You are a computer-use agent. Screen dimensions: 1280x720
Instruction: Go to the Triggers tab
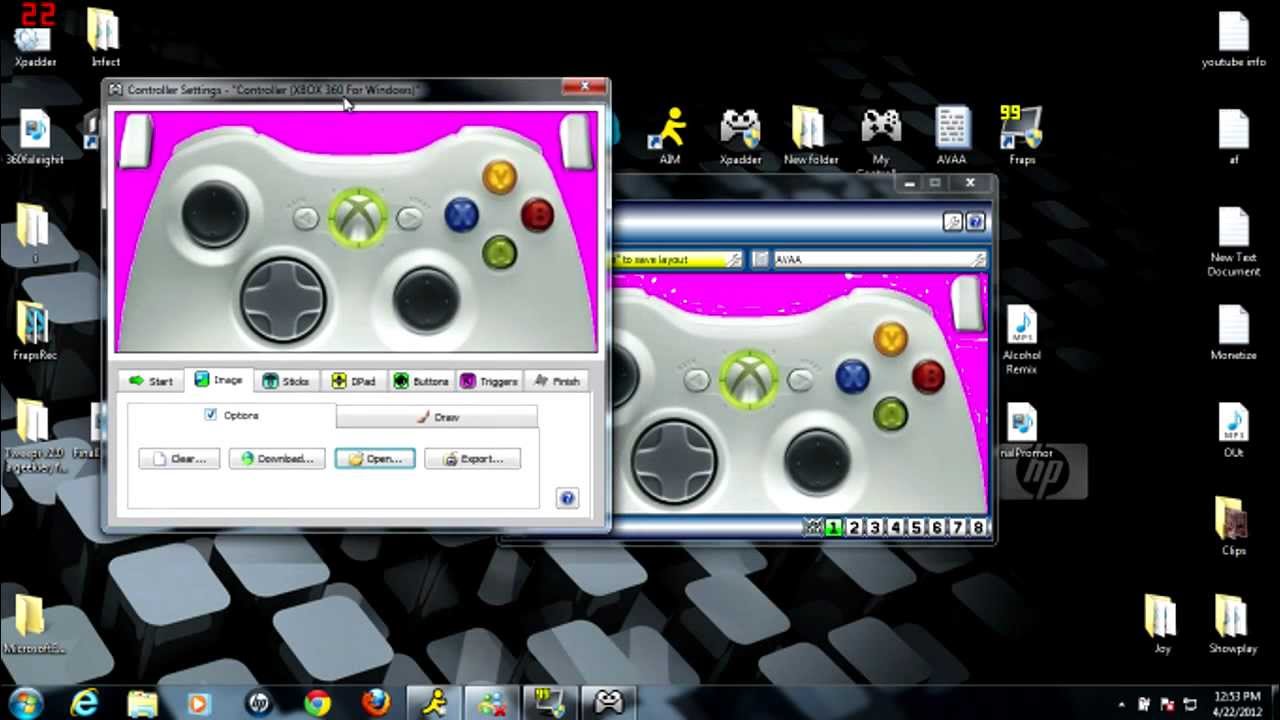[x=488, y=381]
